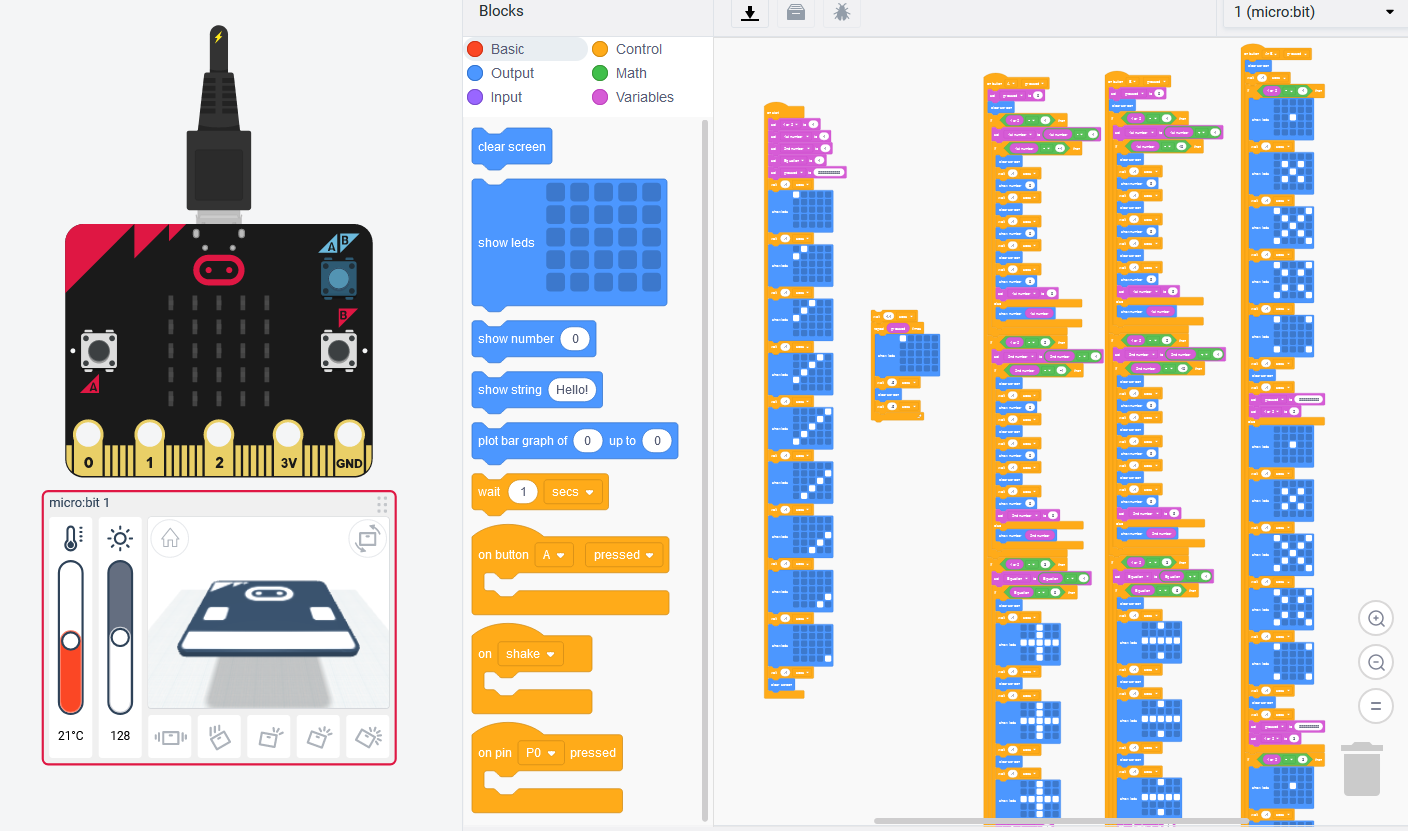Screen dimensions: 1408x831
Task: Open the 'secs' dropdown in the wait block
Action: coord(574,491)
